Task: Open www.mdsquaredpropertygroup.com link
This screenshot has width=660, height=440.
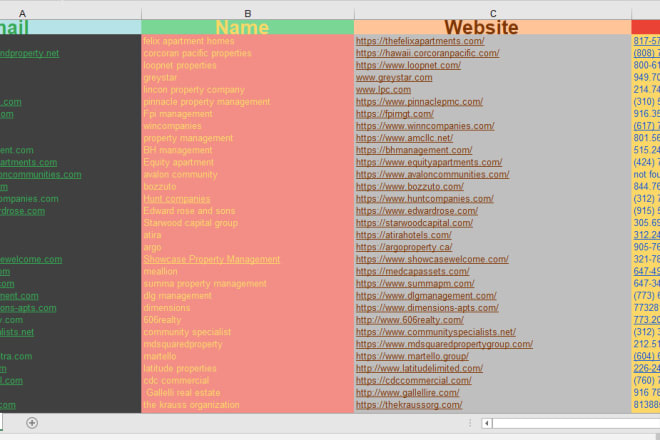Action: pos(444,344)
